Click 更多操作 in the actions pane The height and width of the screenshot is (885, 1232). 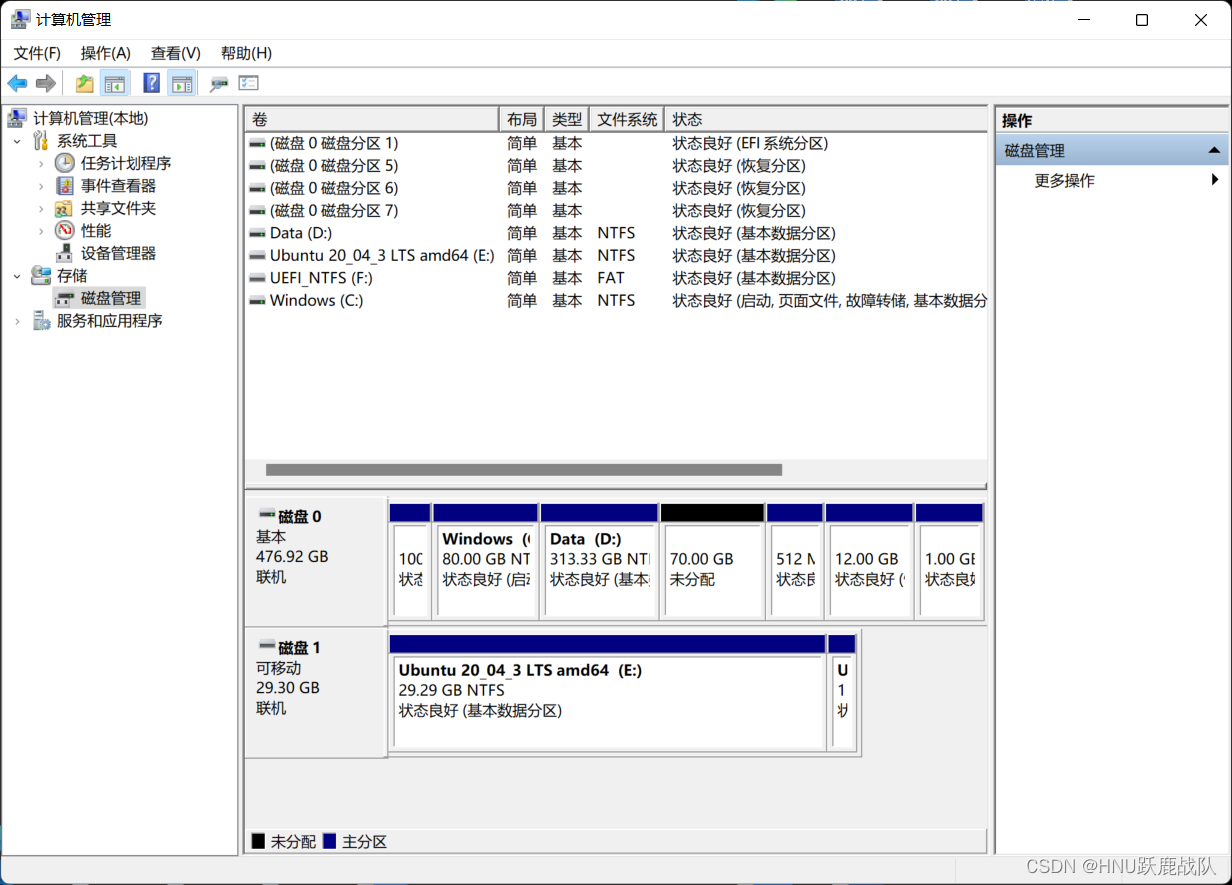[x=1064, y=181]
